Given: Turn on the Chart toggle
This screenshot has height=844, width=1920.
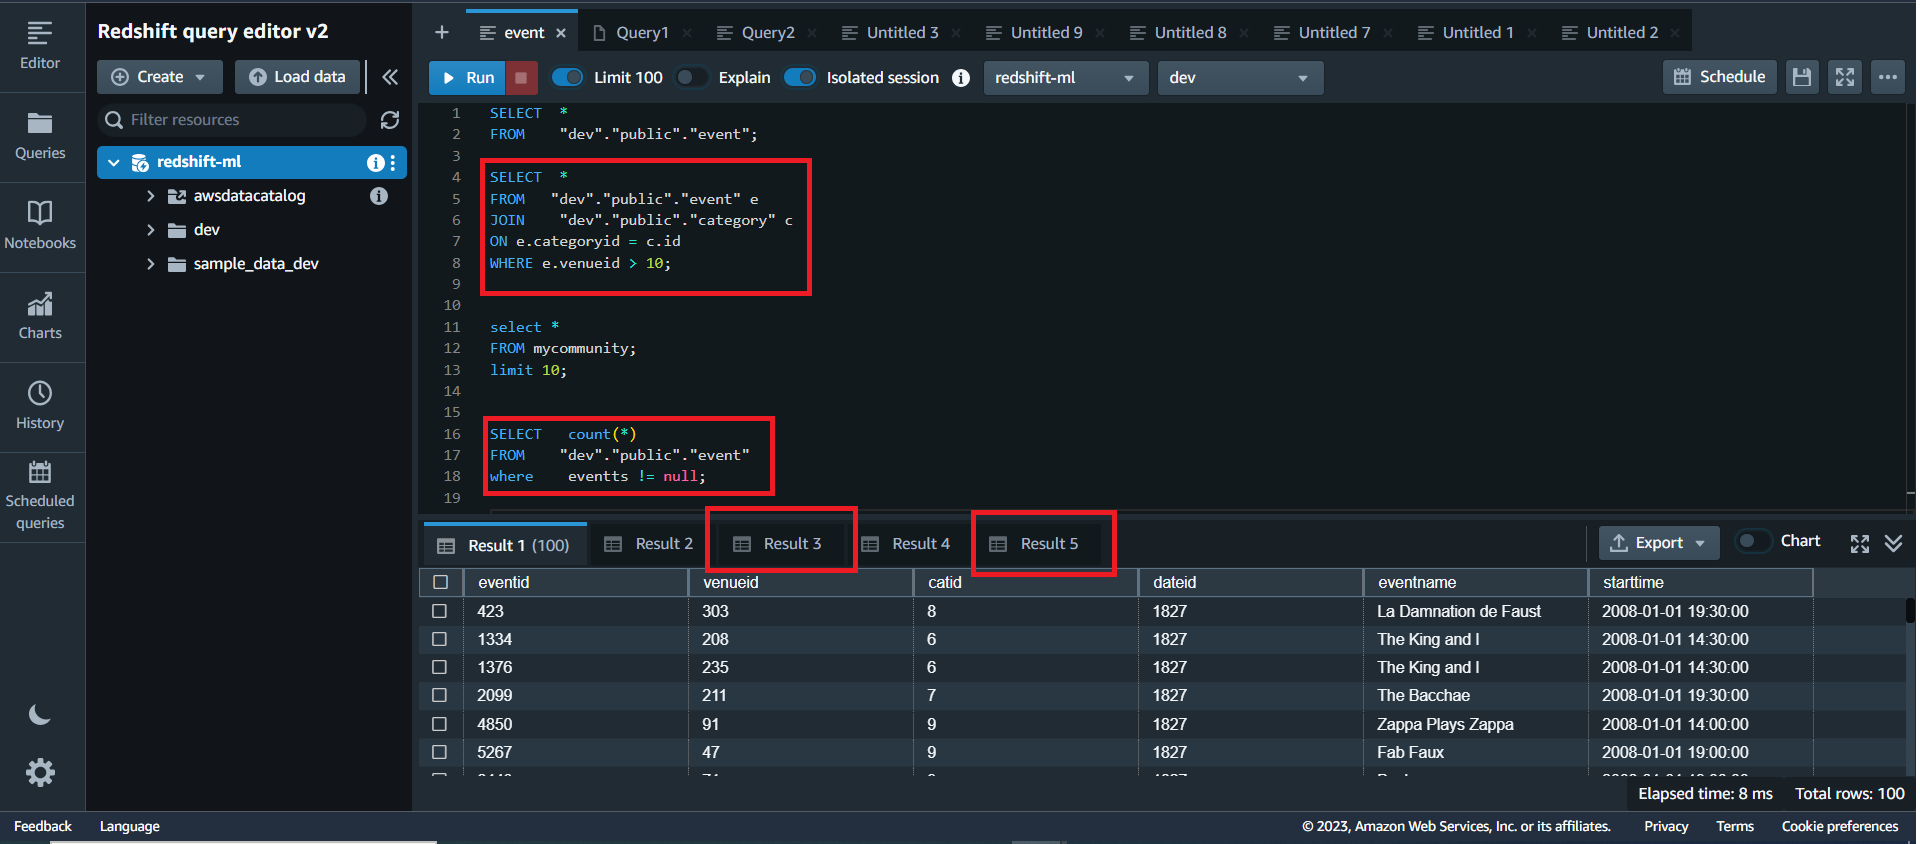Looking at the screenshot, I should click(1753, 541).
